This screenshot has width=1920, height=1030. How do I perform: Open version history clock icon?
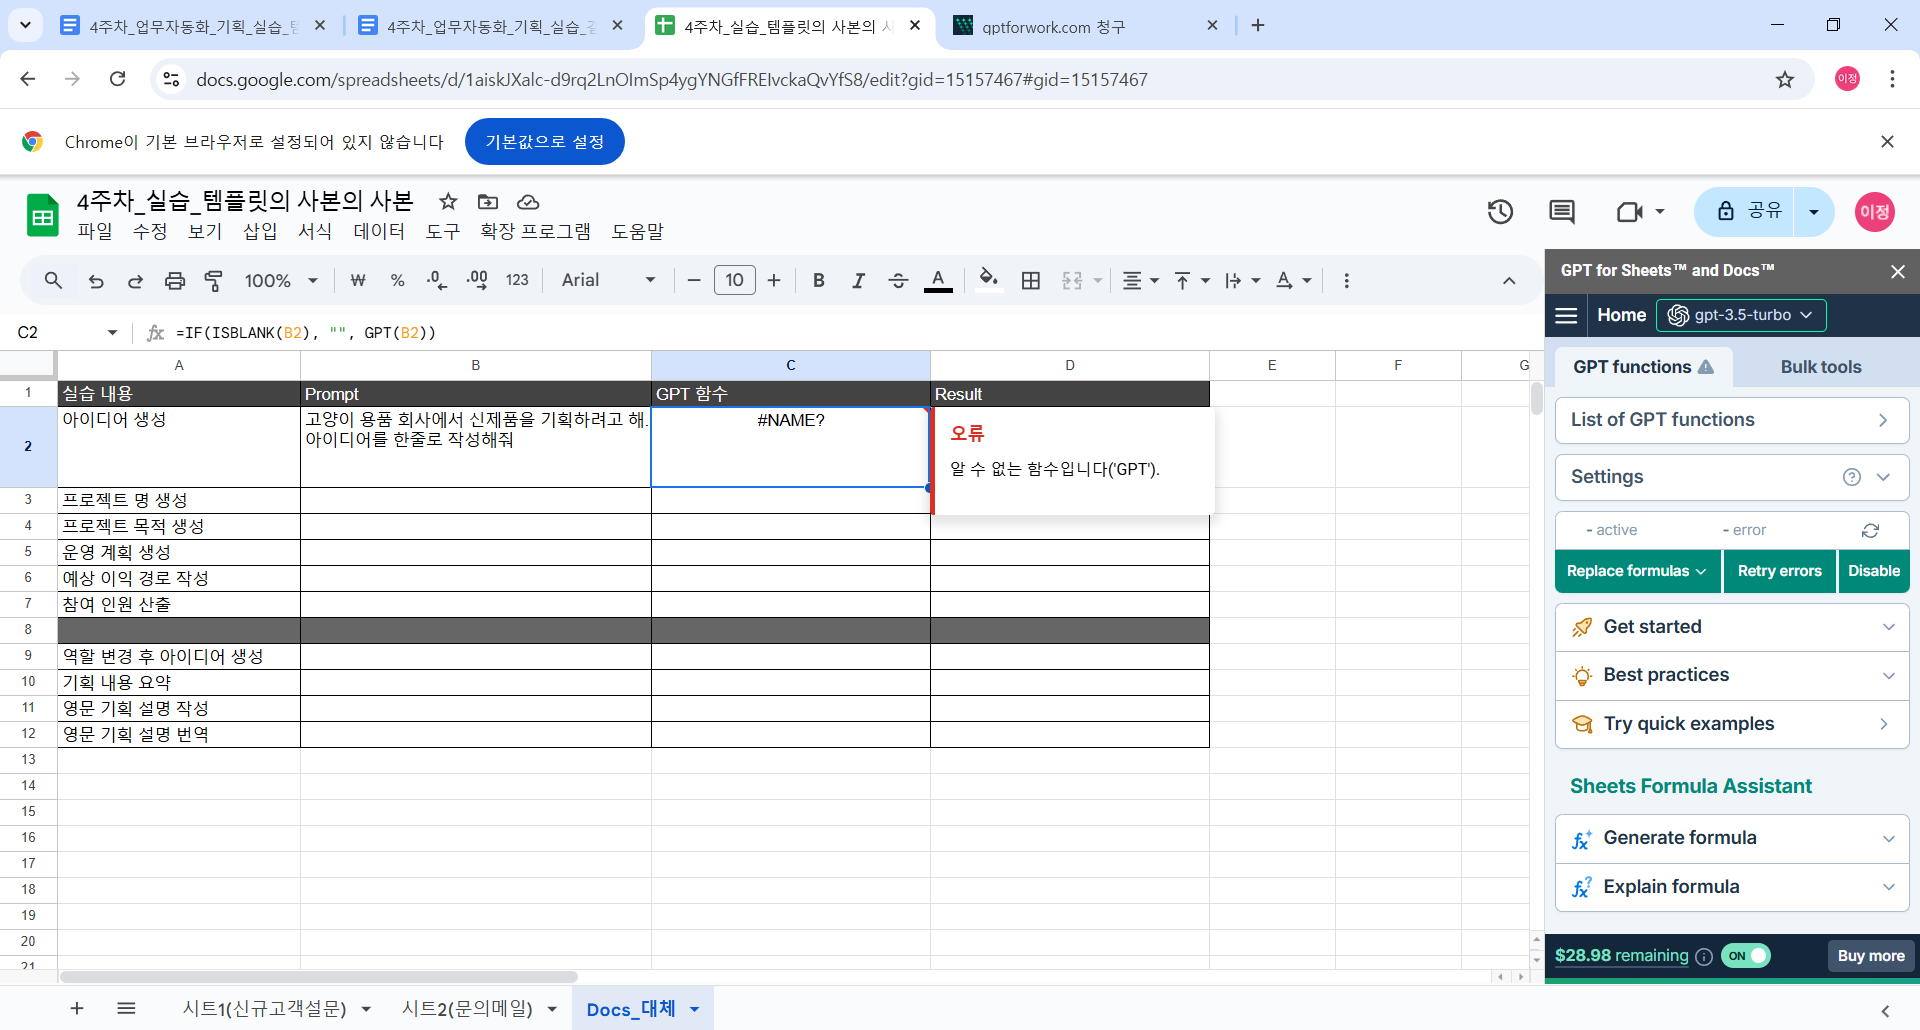(x=1500, y=212)
